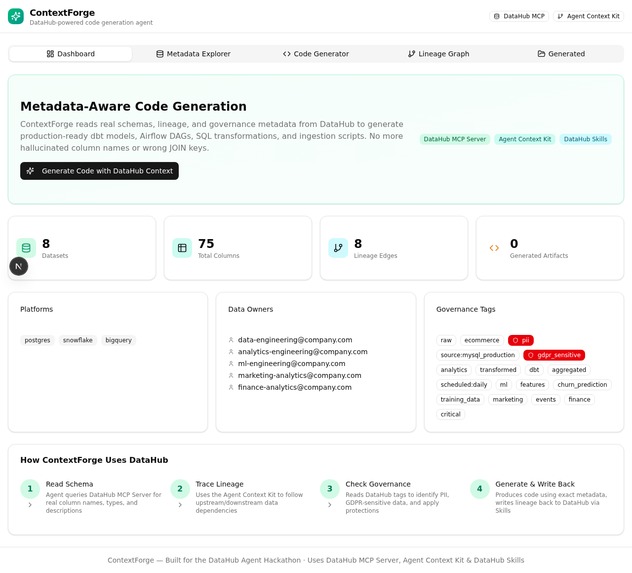632x573 pixels.
Task: Click the 0 Generated Artifacts value
Action: point(514,244)
